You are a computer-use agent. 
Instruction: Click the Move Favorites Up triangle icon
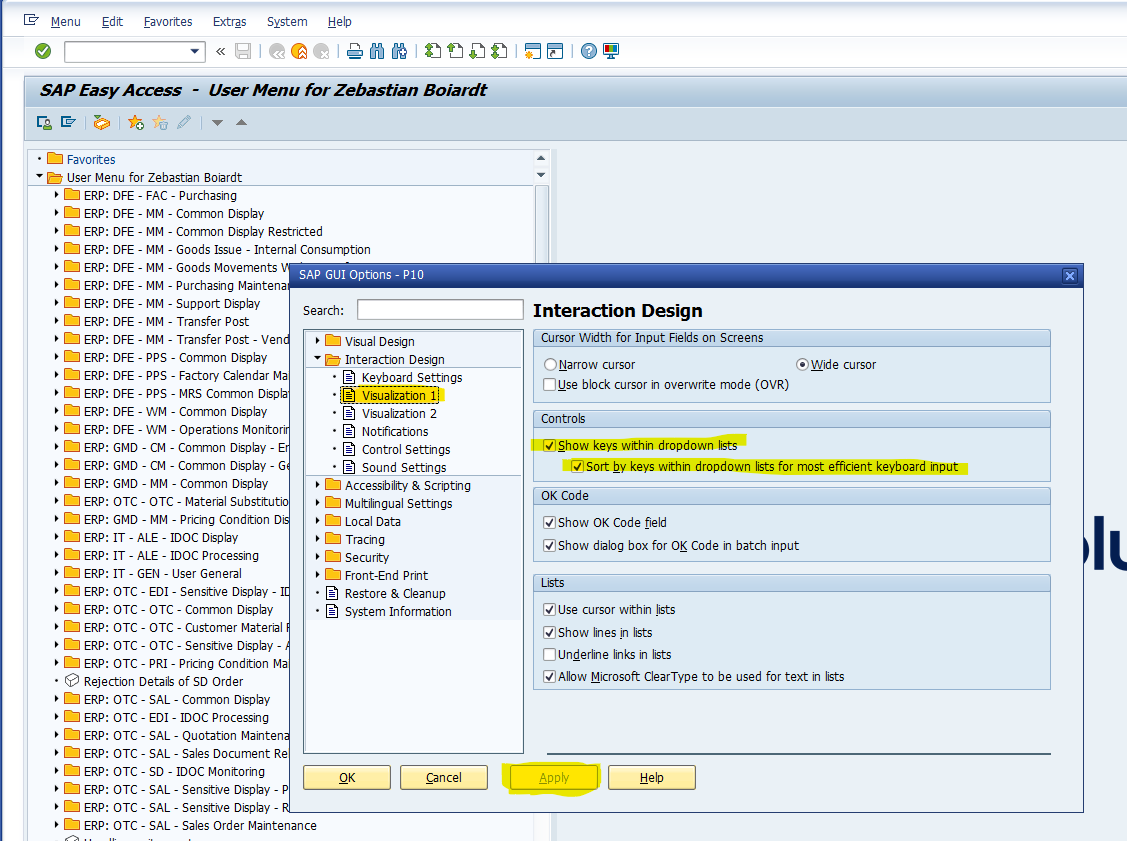[x=242, y=123]
